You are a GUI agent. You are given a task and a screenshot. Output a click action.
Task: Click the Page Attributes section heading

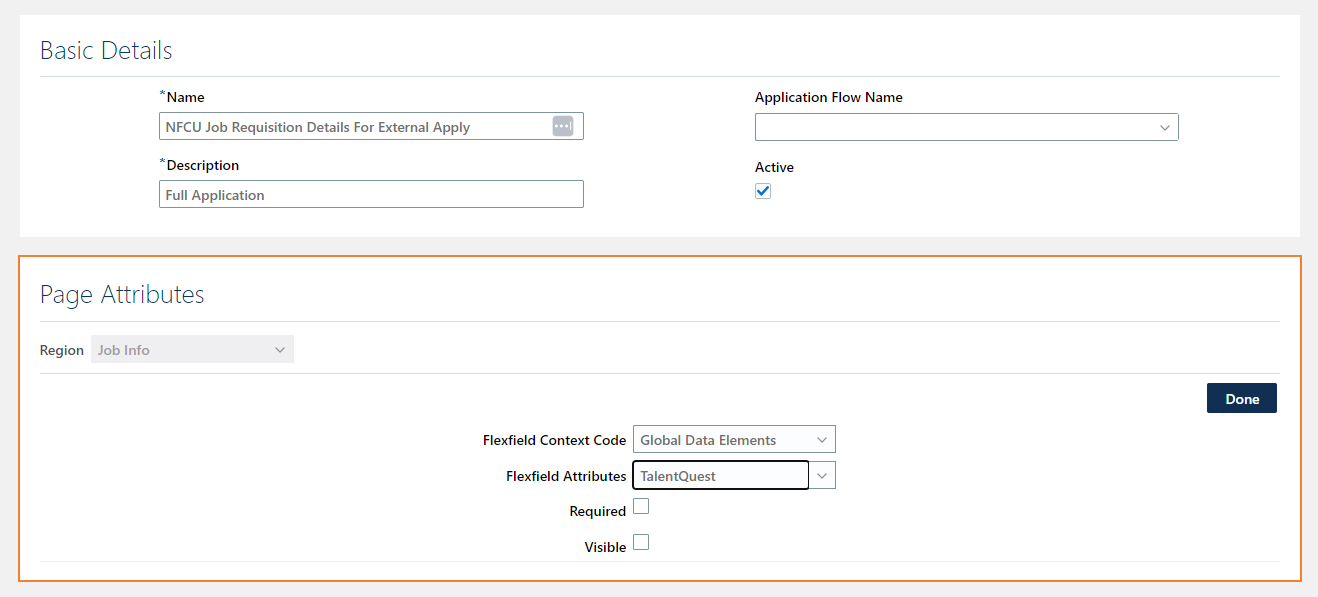[x=121, y=294]
